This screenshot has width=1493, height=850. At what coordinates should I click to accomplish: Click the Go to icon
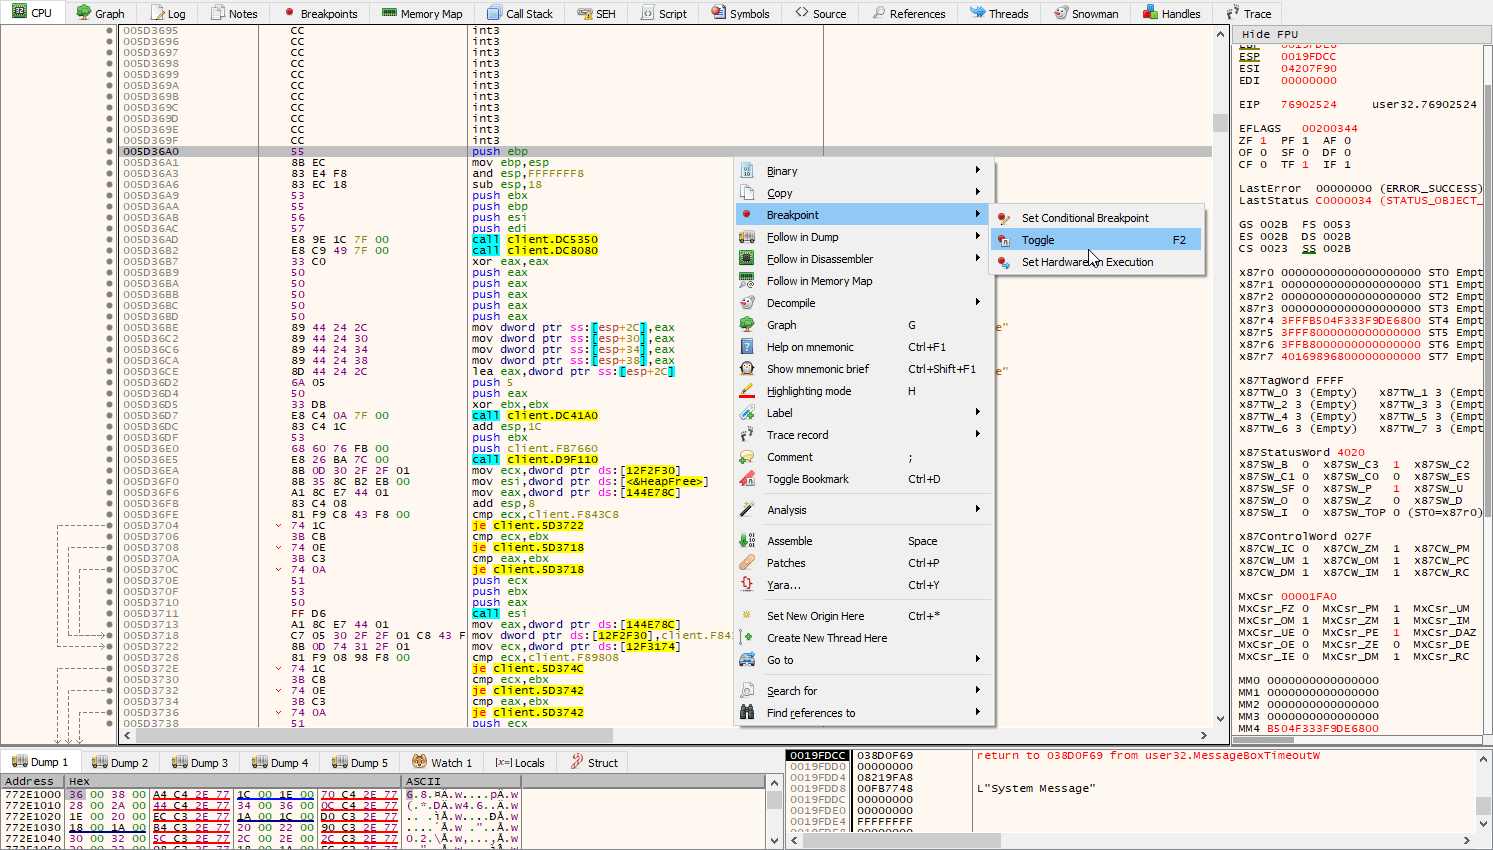747,660
